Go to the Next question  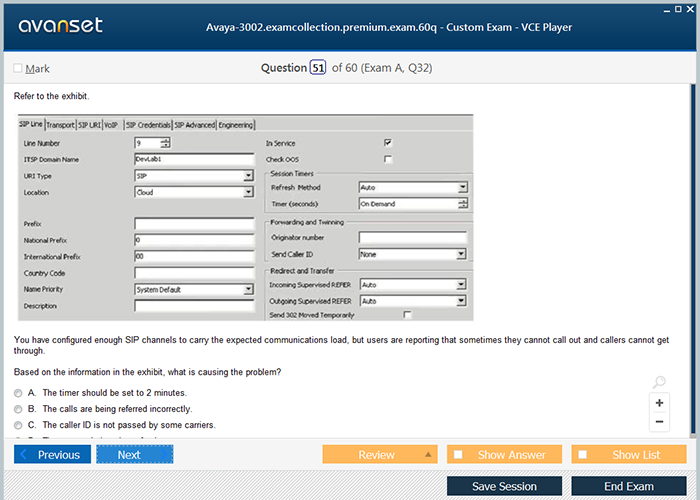click(x=134, y=454)
